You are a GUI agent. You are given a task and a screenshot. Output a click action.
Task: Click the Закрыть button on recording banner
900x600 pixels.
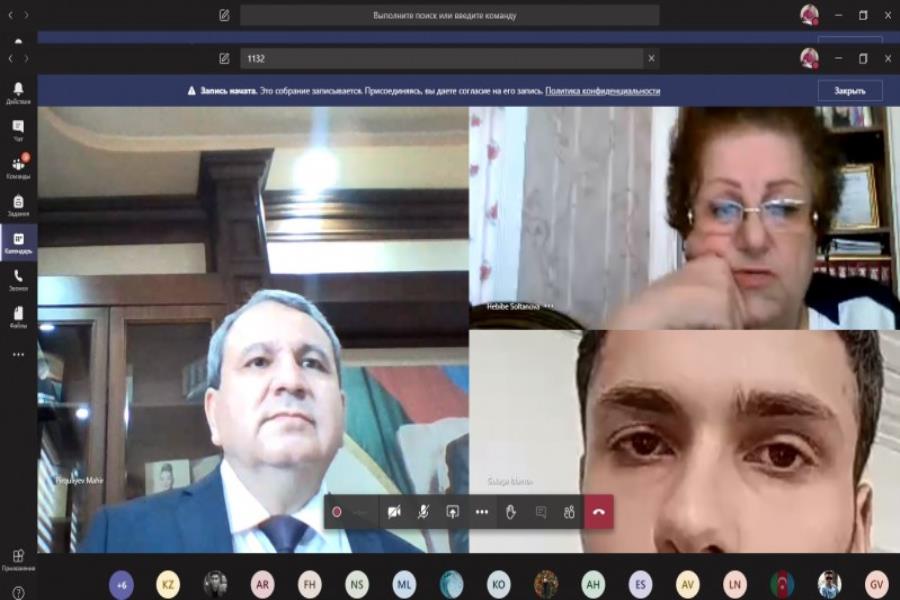(x=849, y=91)
